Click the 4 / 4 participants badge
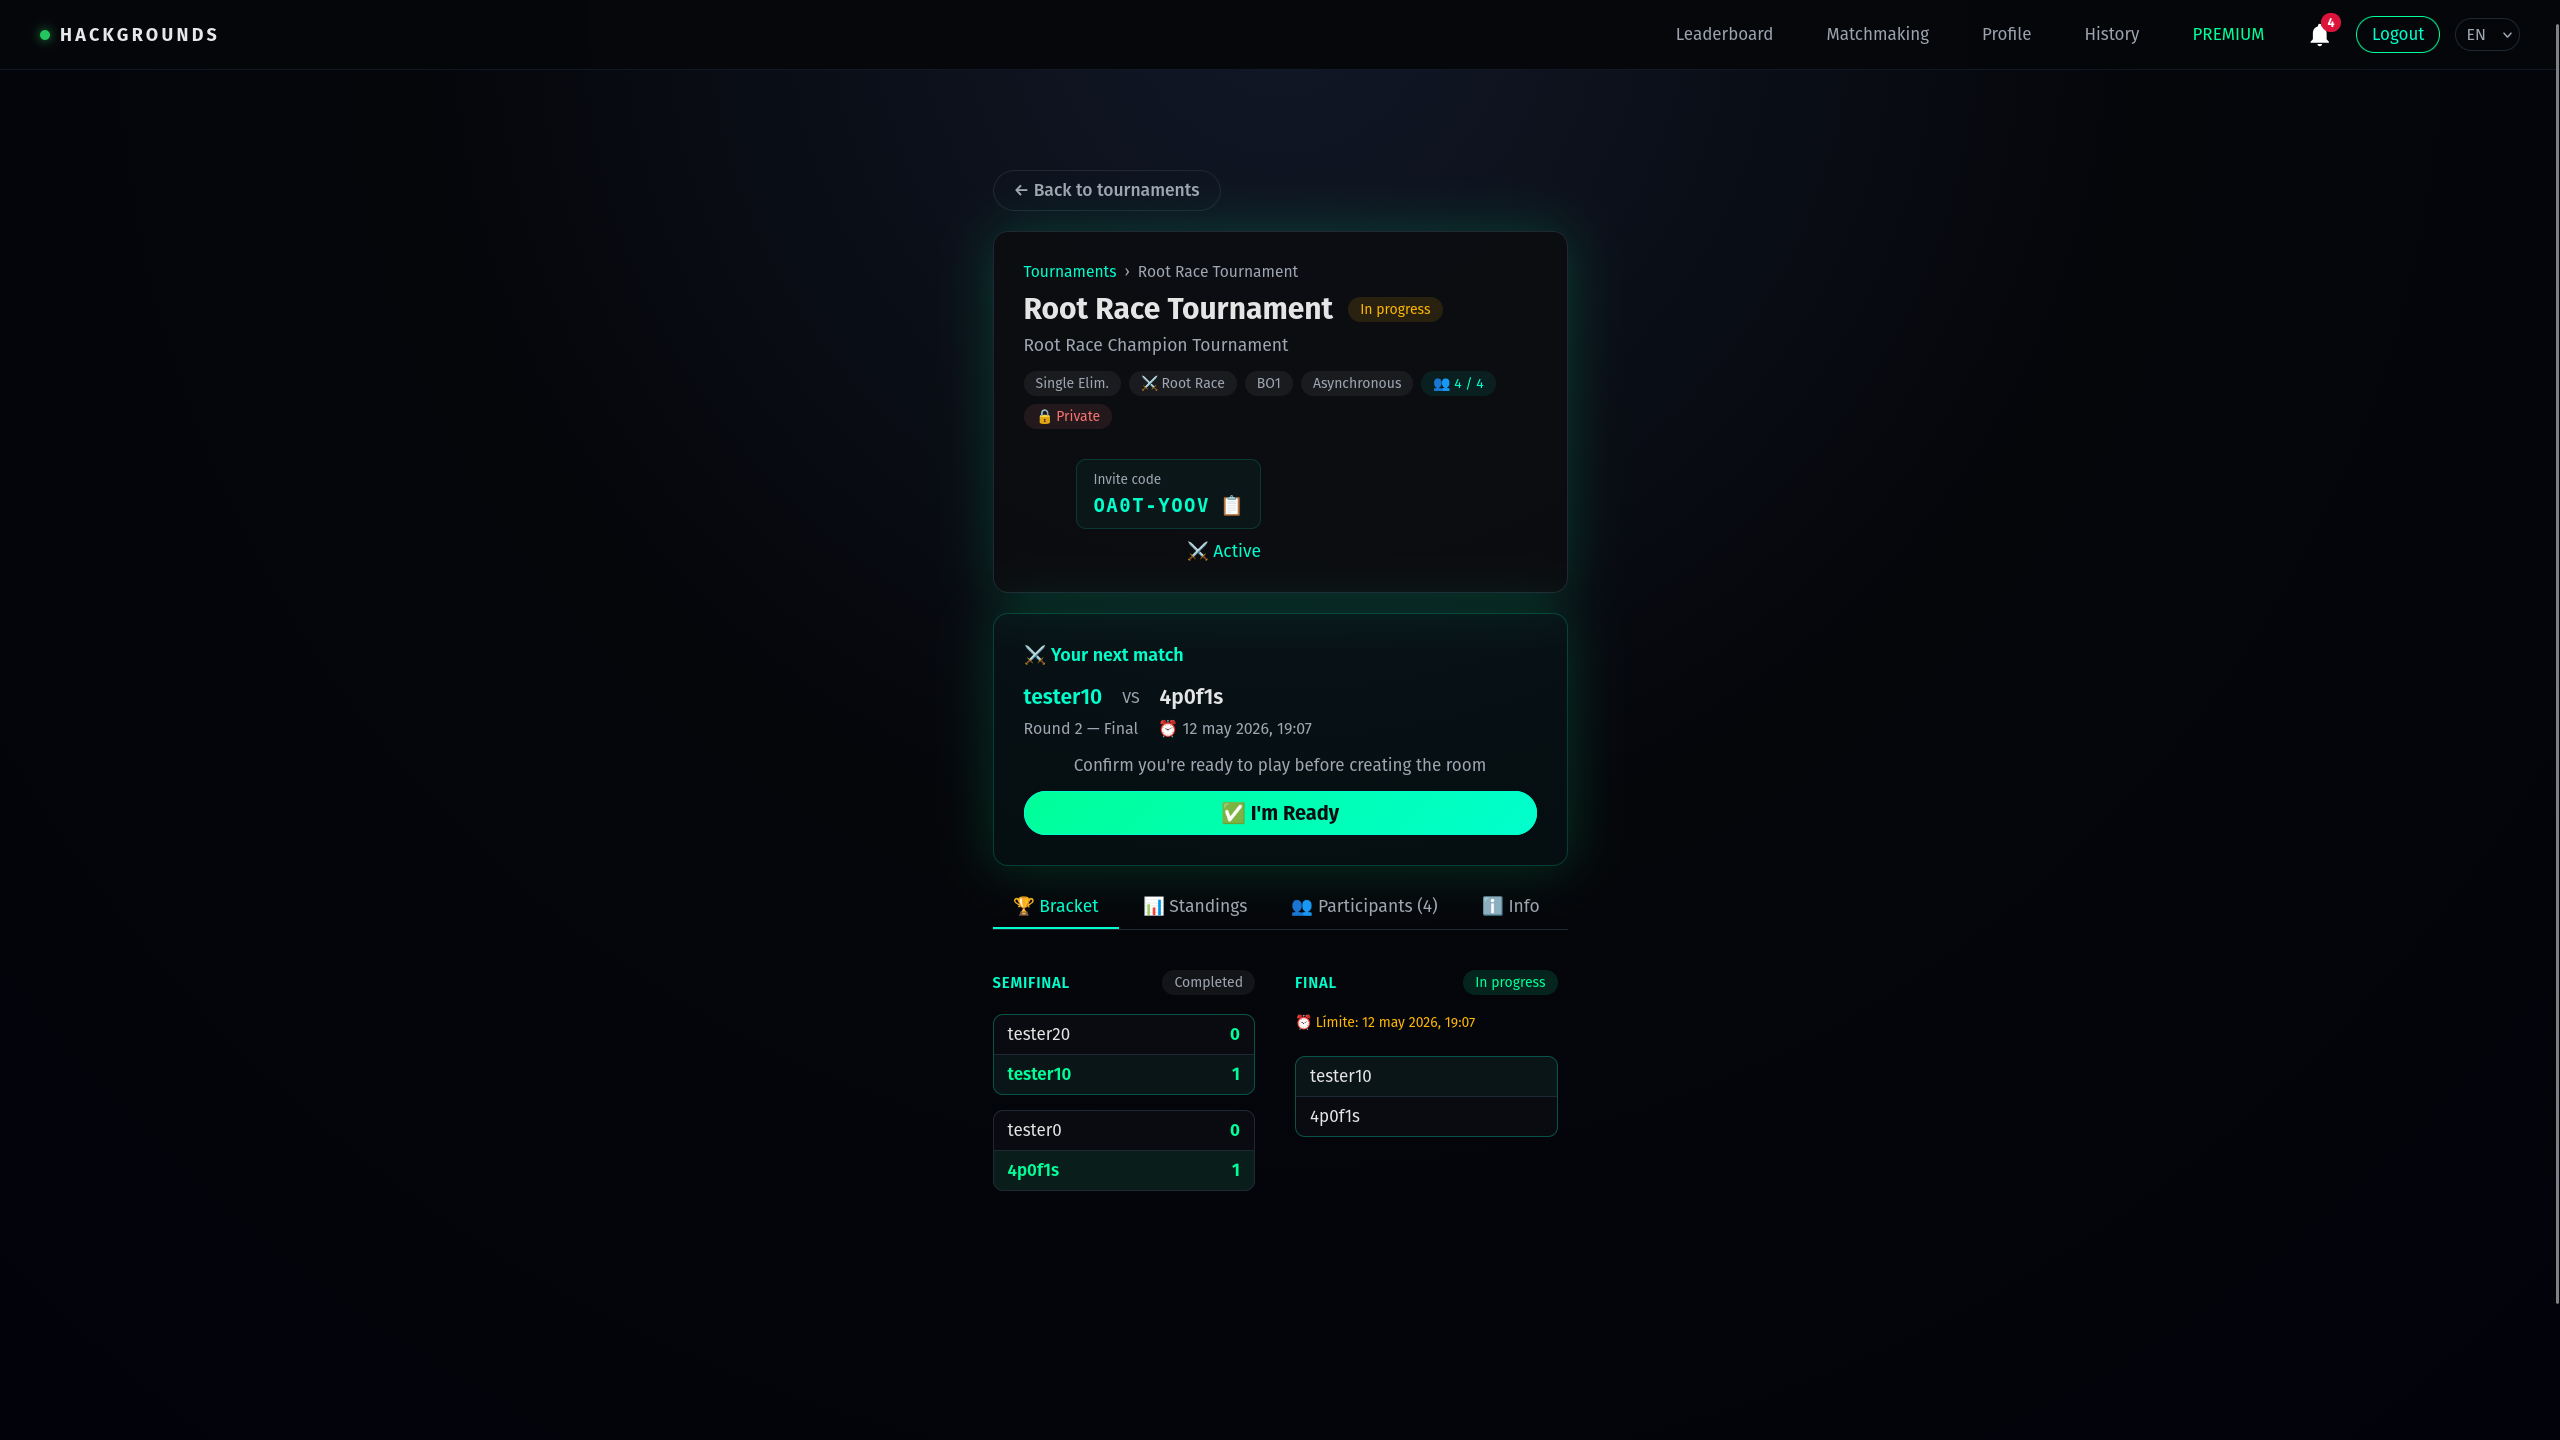 pos(1458,383)
